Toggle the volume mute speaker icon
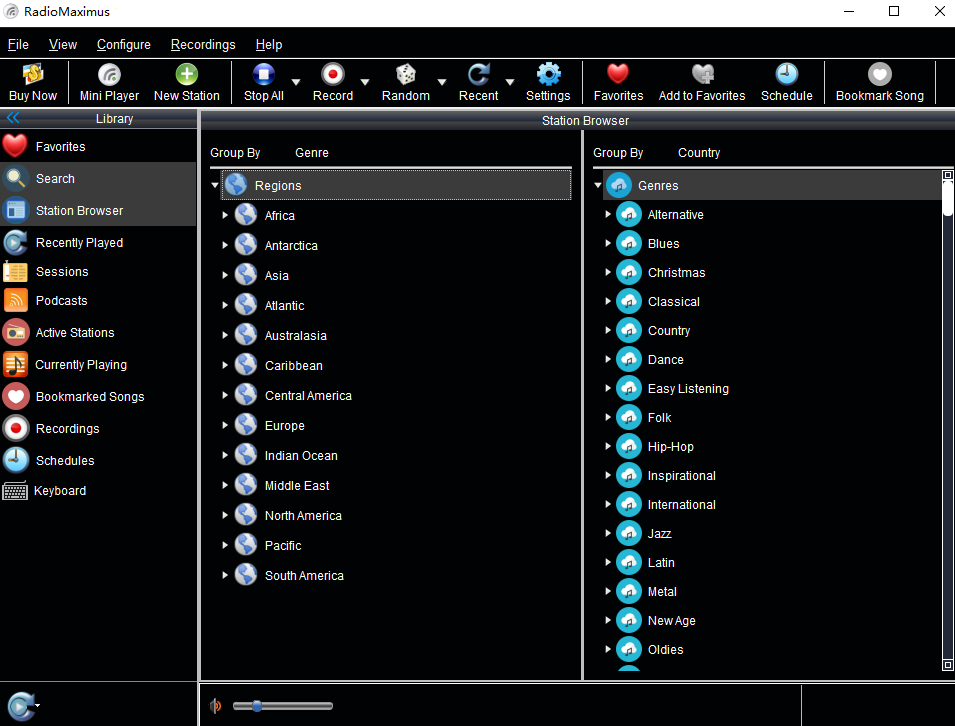This screenshot has width=955, height=726. (215, 706)
